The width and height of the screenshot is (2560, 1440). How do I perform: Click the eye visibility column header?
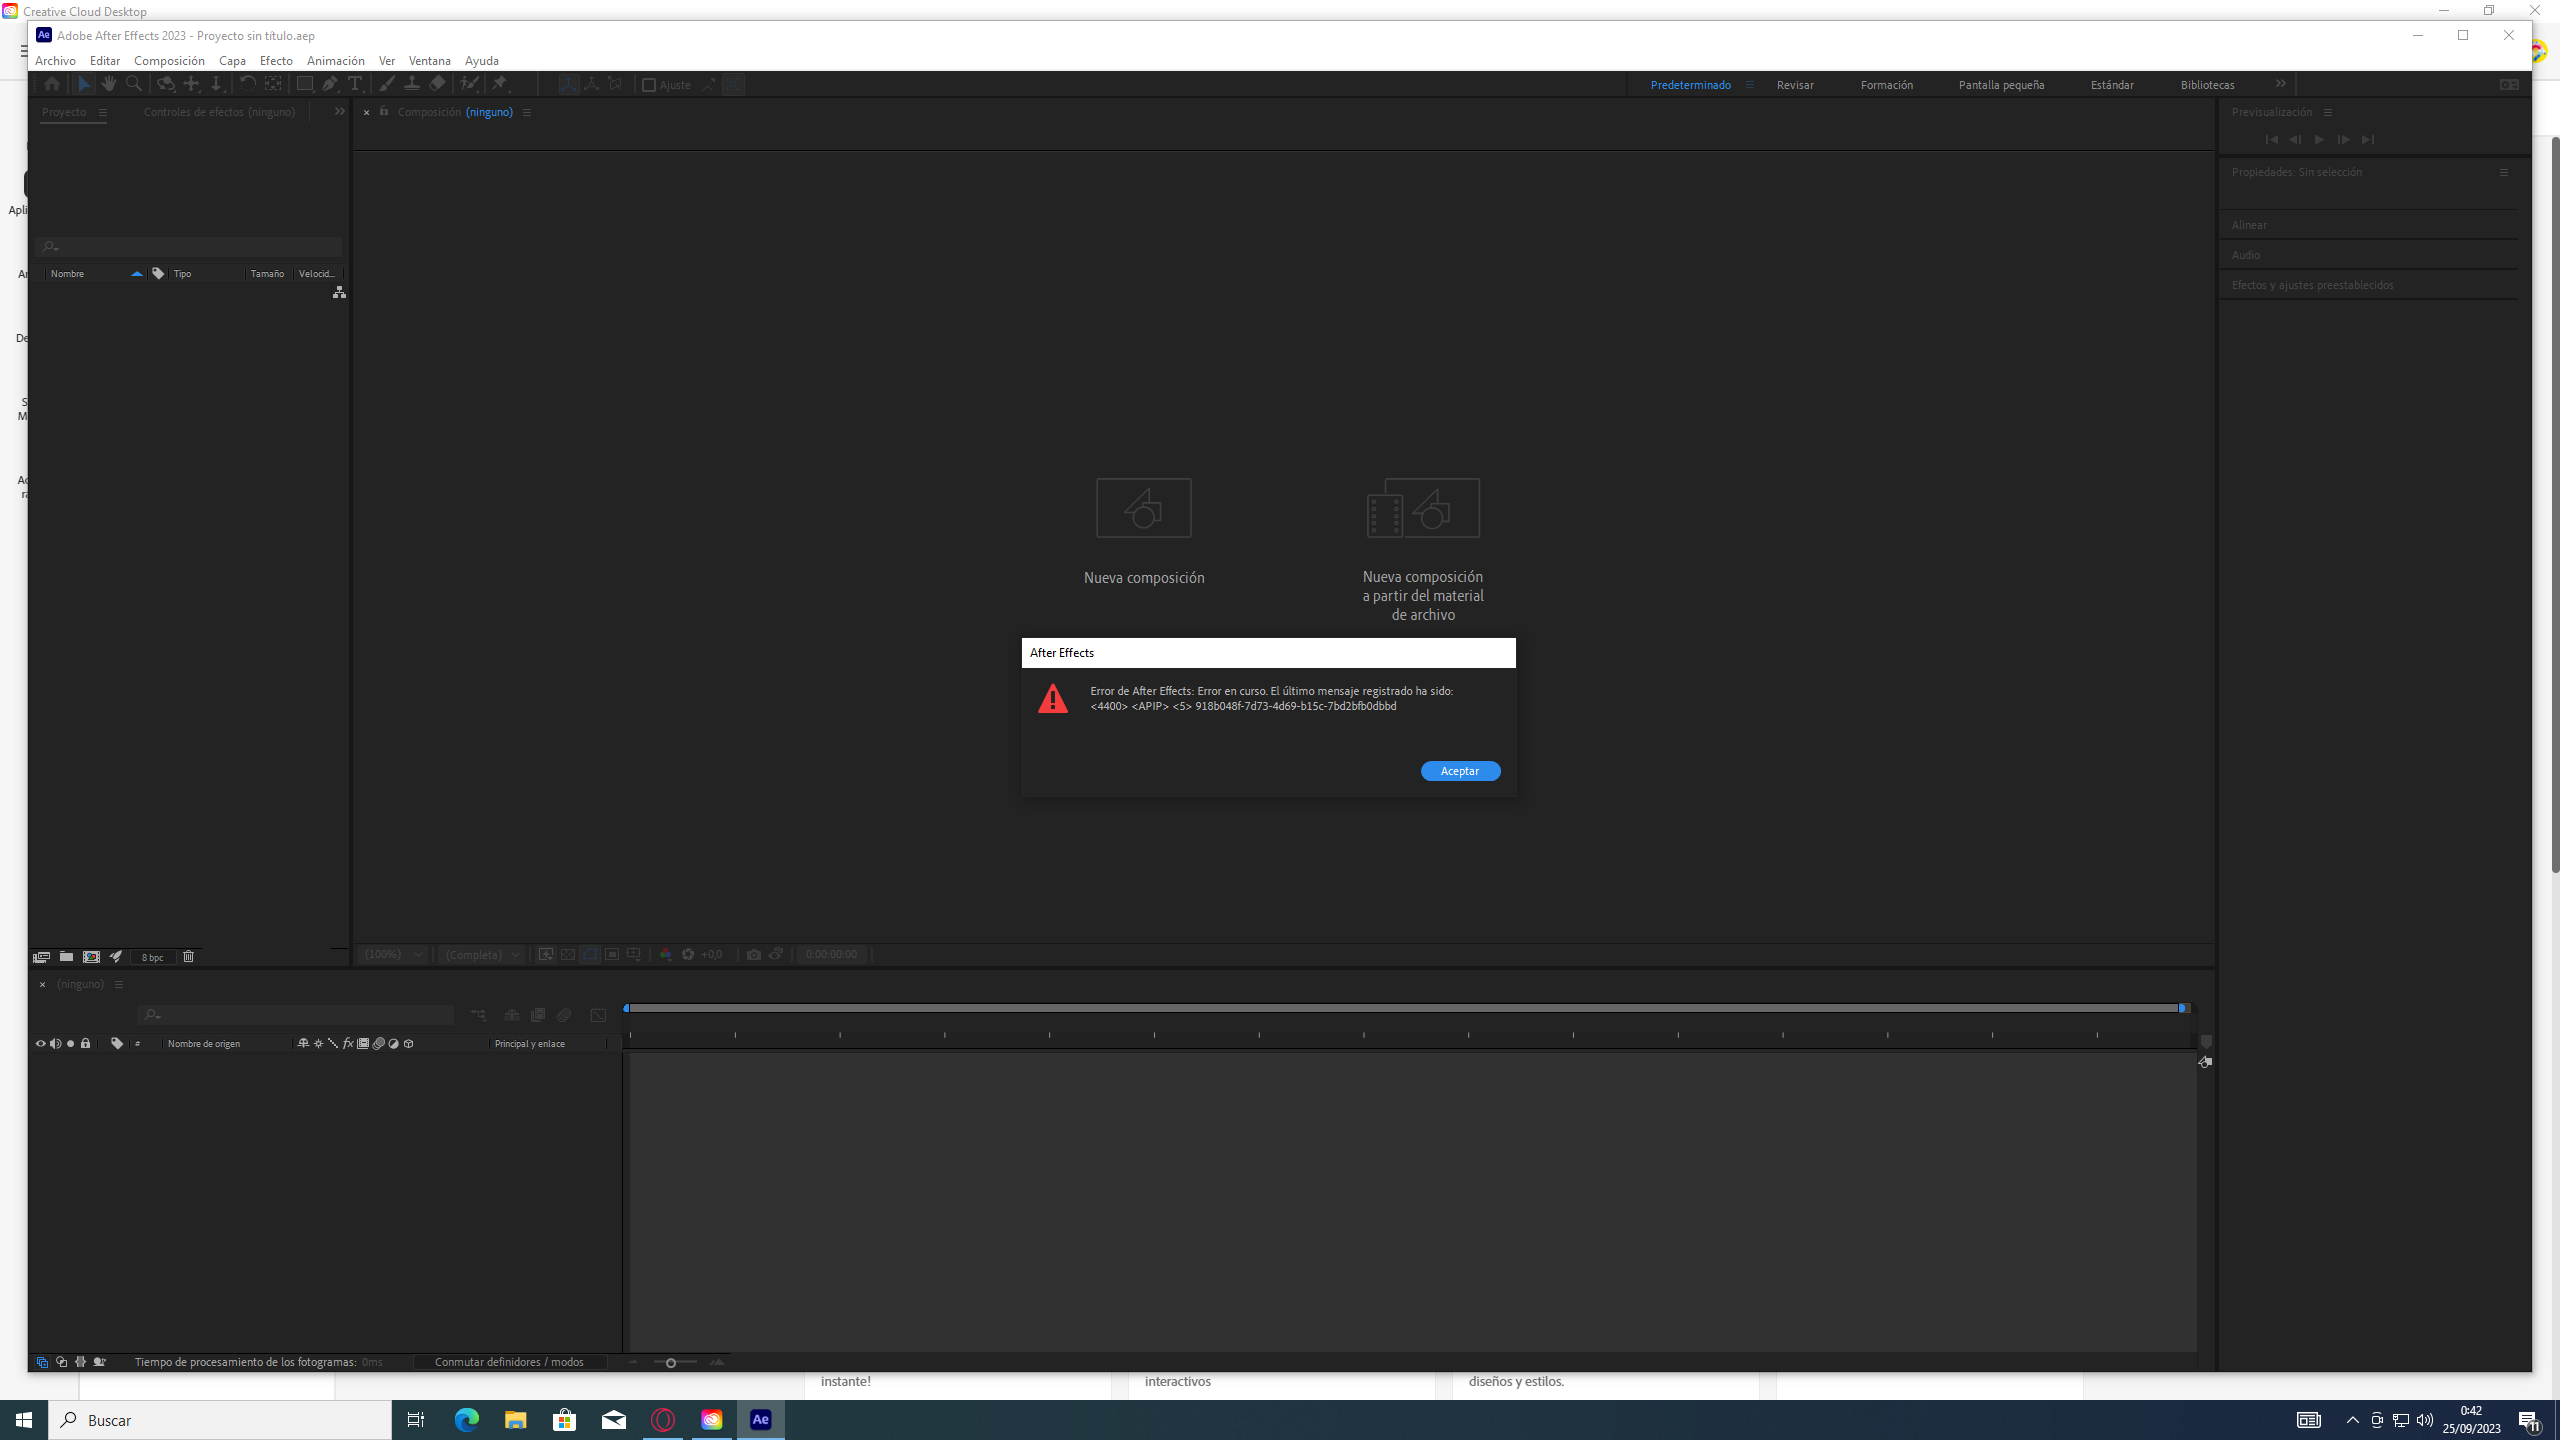pos(41,1044)
